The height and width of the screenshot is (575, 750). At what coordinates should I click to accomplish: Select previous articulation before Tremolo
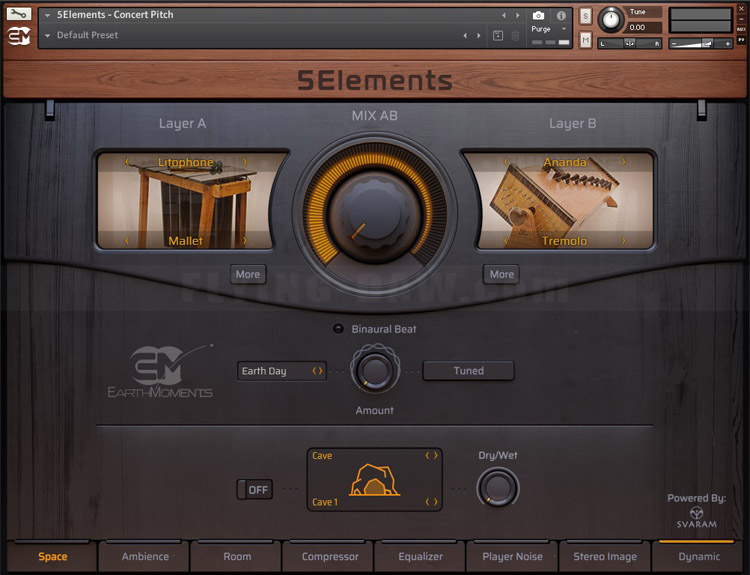point(506,241)
